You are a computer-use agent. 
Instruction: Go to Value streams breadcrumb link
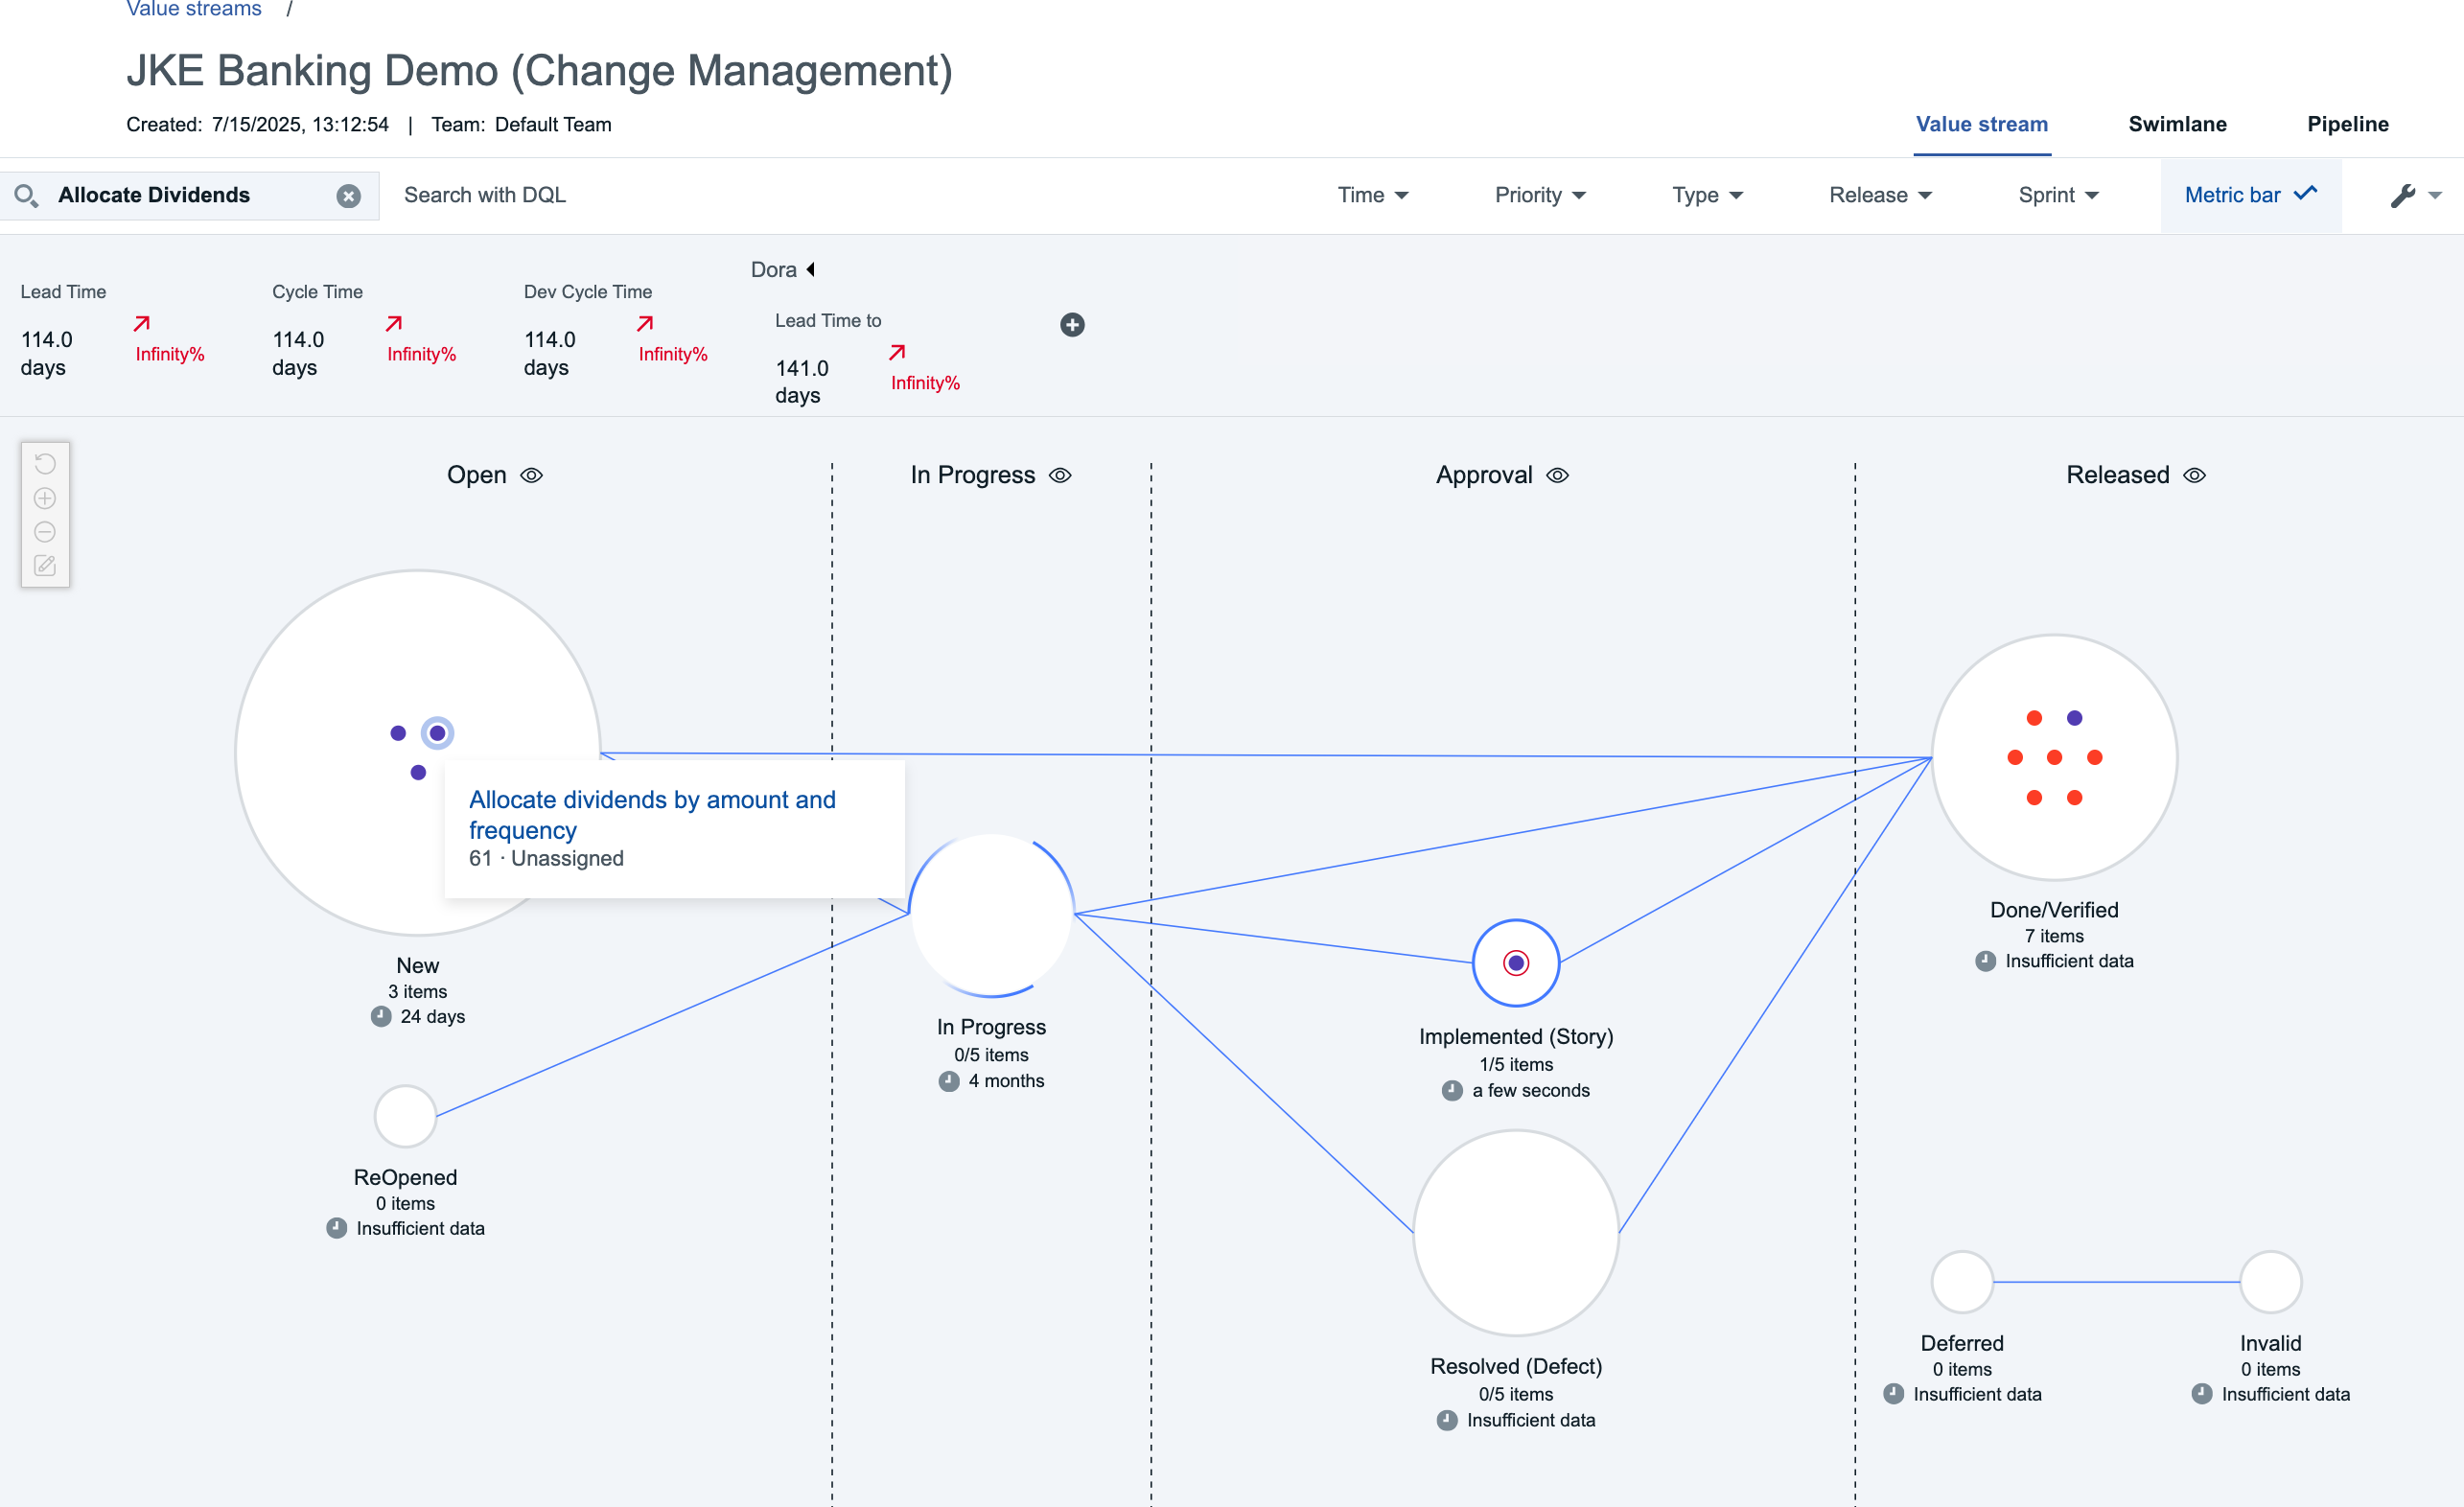coord(194,9)
